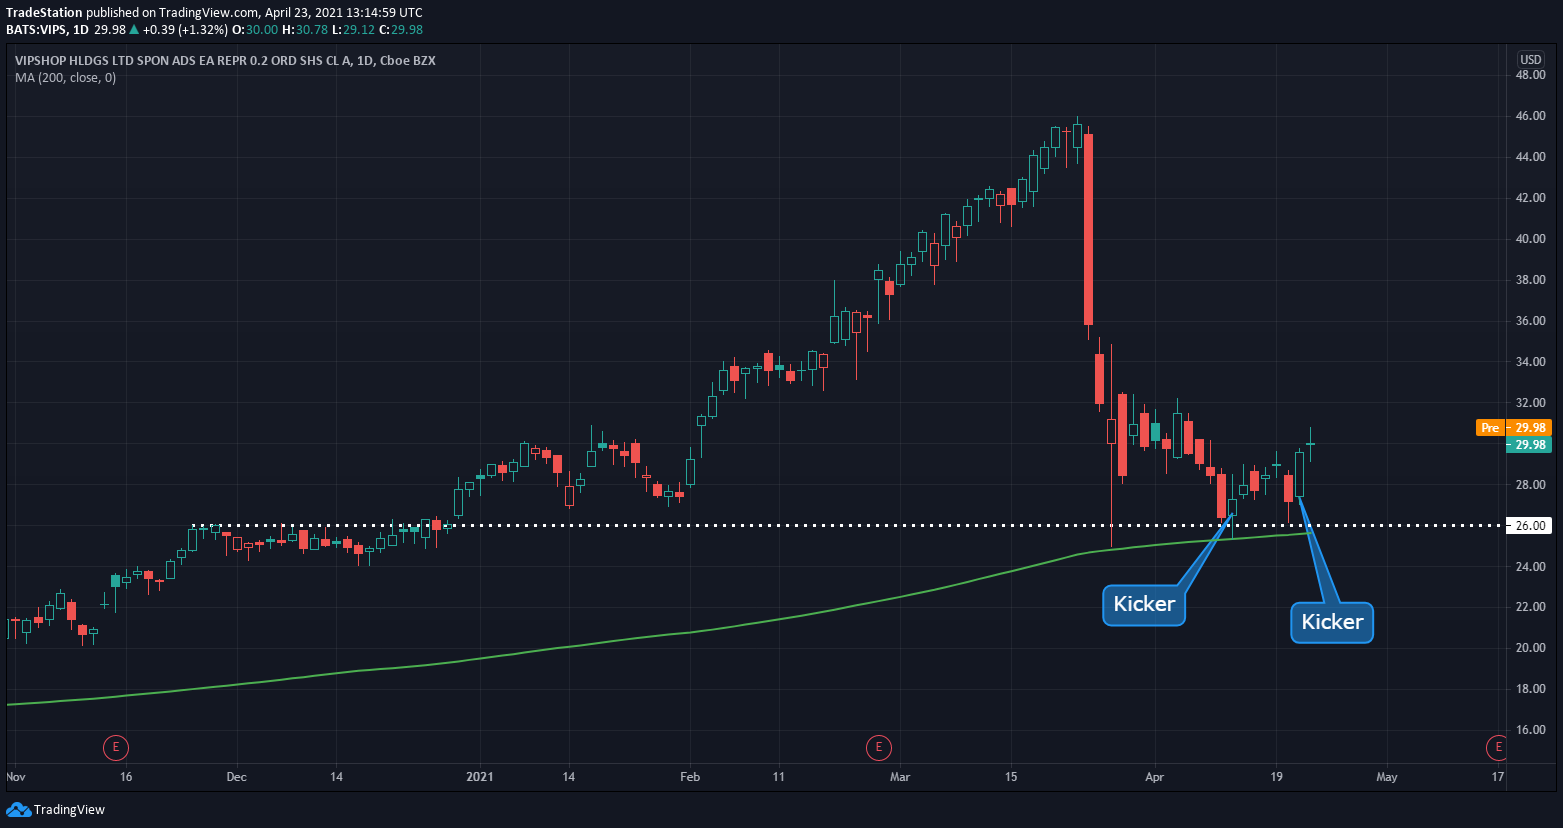Screen dimensions: 1563x828
Task: Click the 40.00 price axis label
Action: [1530, 239]
